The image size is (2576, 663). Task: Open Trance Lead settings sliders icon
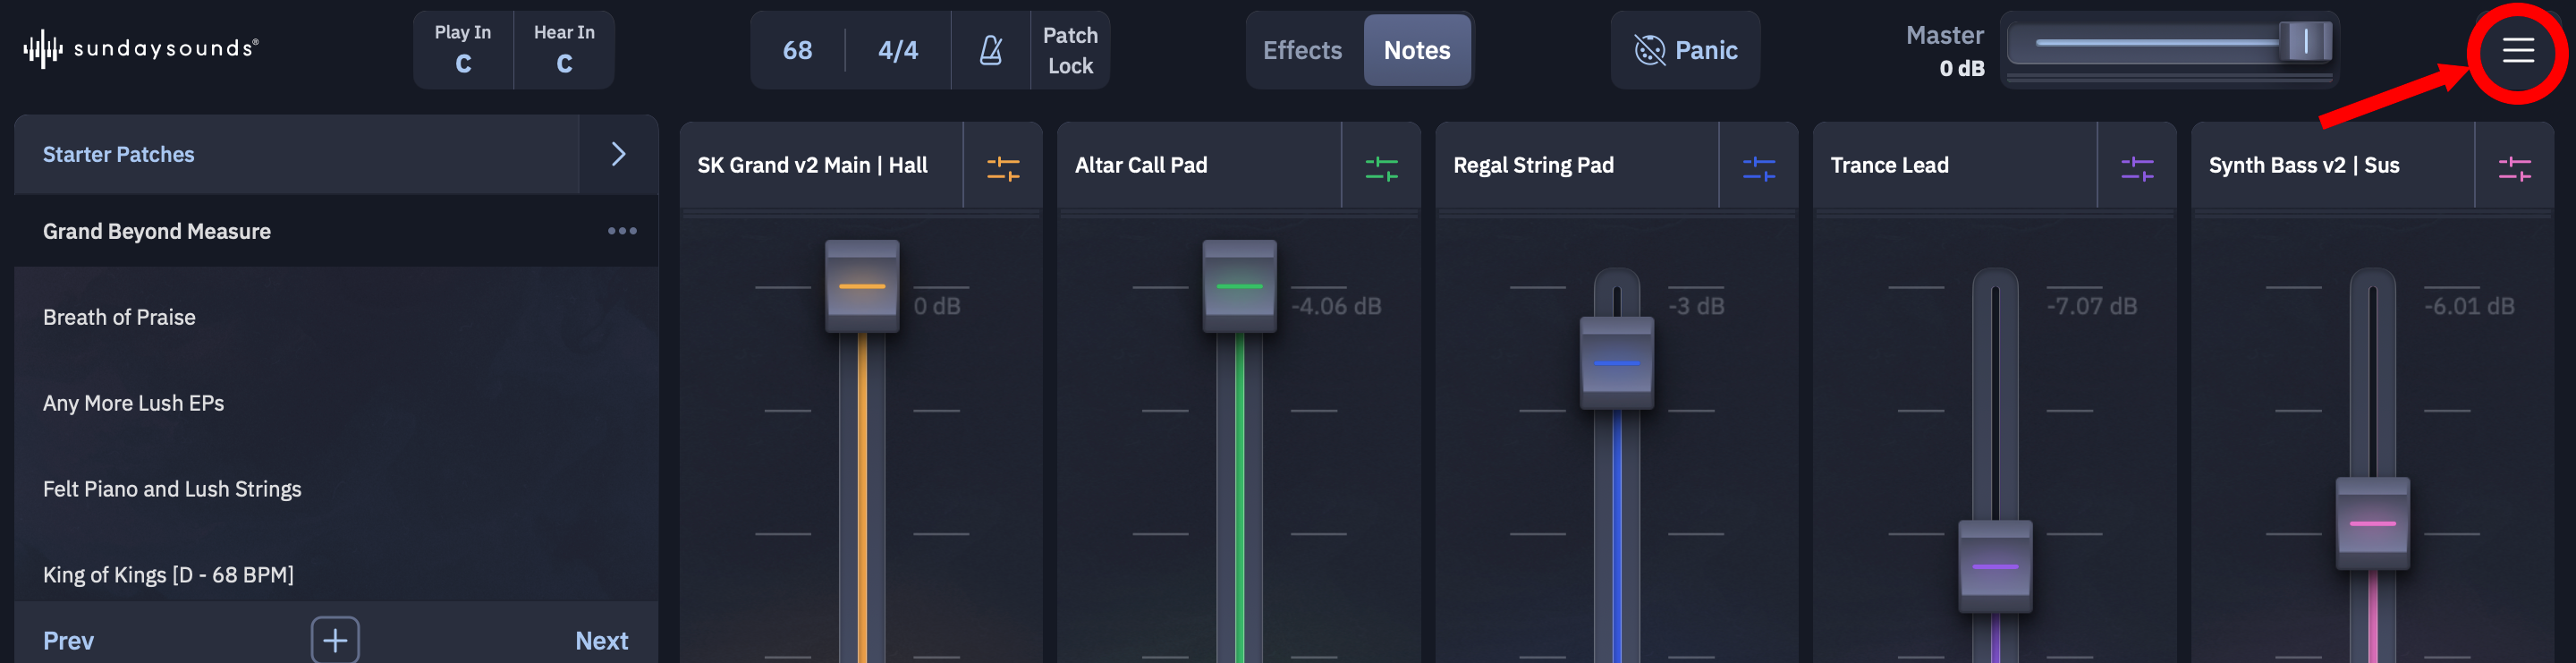coord(2136,168)
